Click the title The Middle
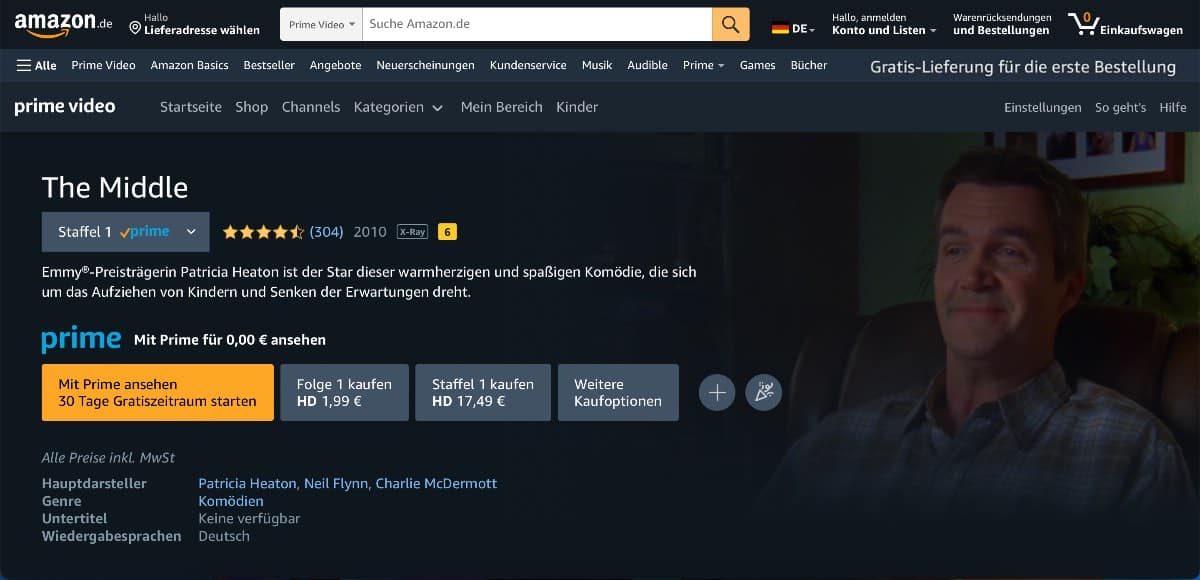Screen dimensions: 1200x580 115,187
